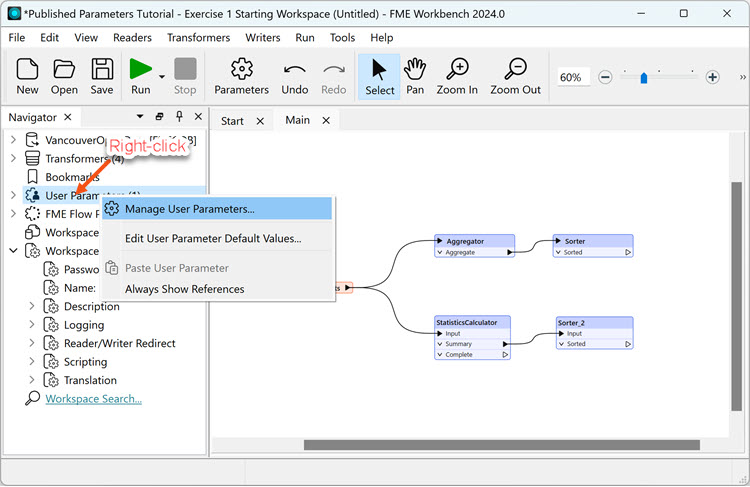Open Navigator panel dropdown arrow

click(x=140, y=116)
